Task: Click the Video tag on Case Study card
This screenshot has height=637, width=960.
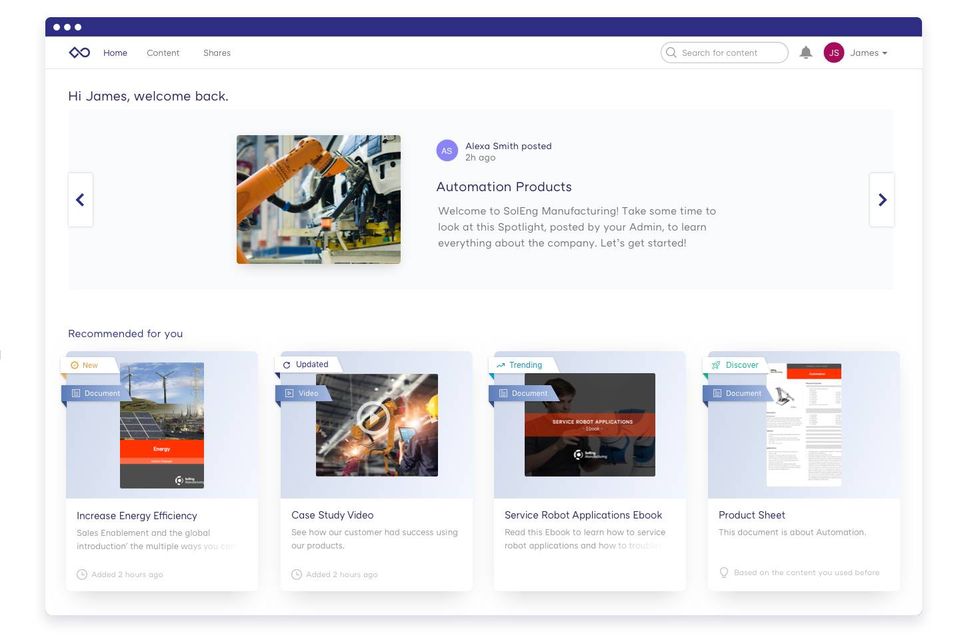Action: point(303,393)
